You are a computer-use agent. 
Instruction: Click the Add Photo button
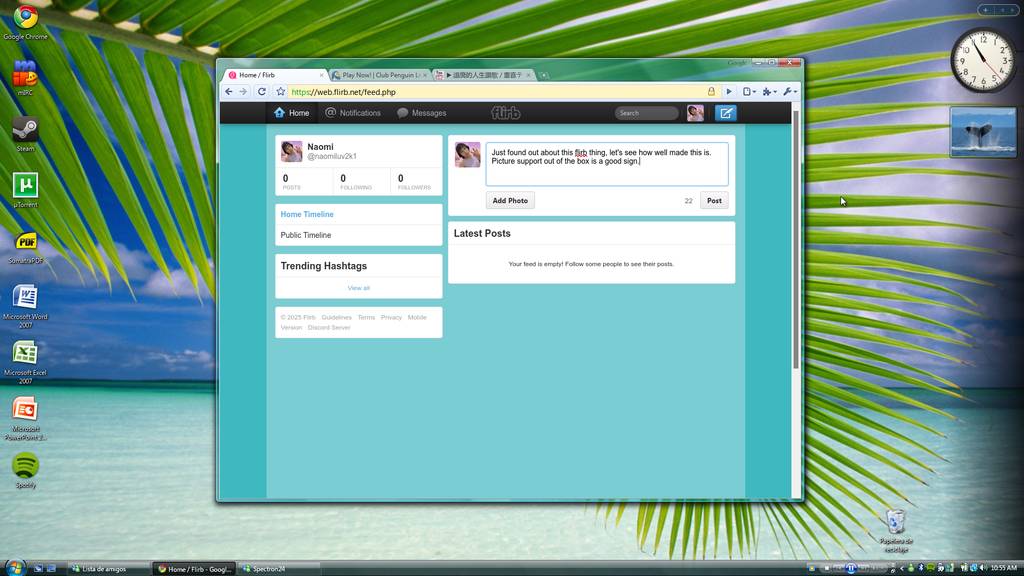[x=510, y=200]
